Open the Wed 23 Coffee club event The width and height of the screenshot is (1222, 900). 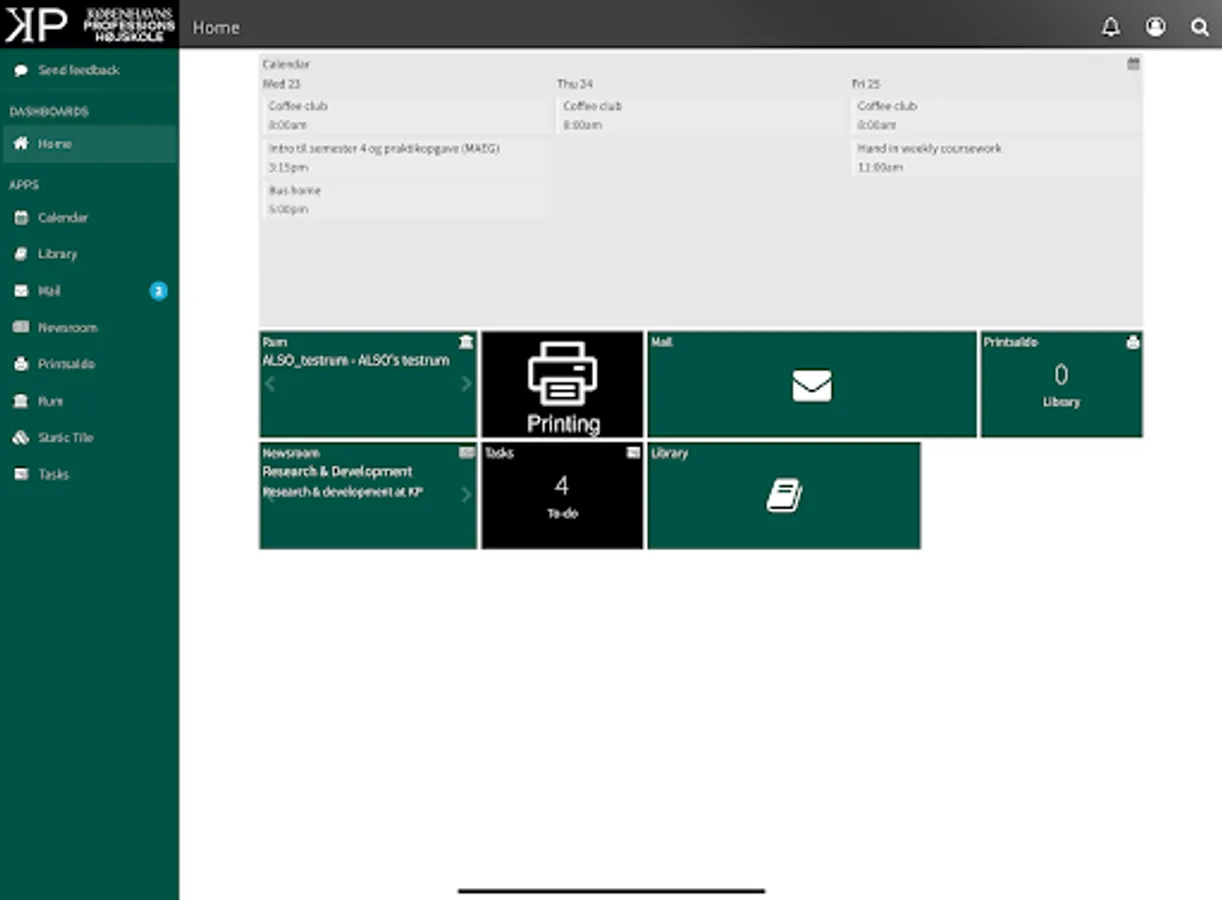point(407,115)
